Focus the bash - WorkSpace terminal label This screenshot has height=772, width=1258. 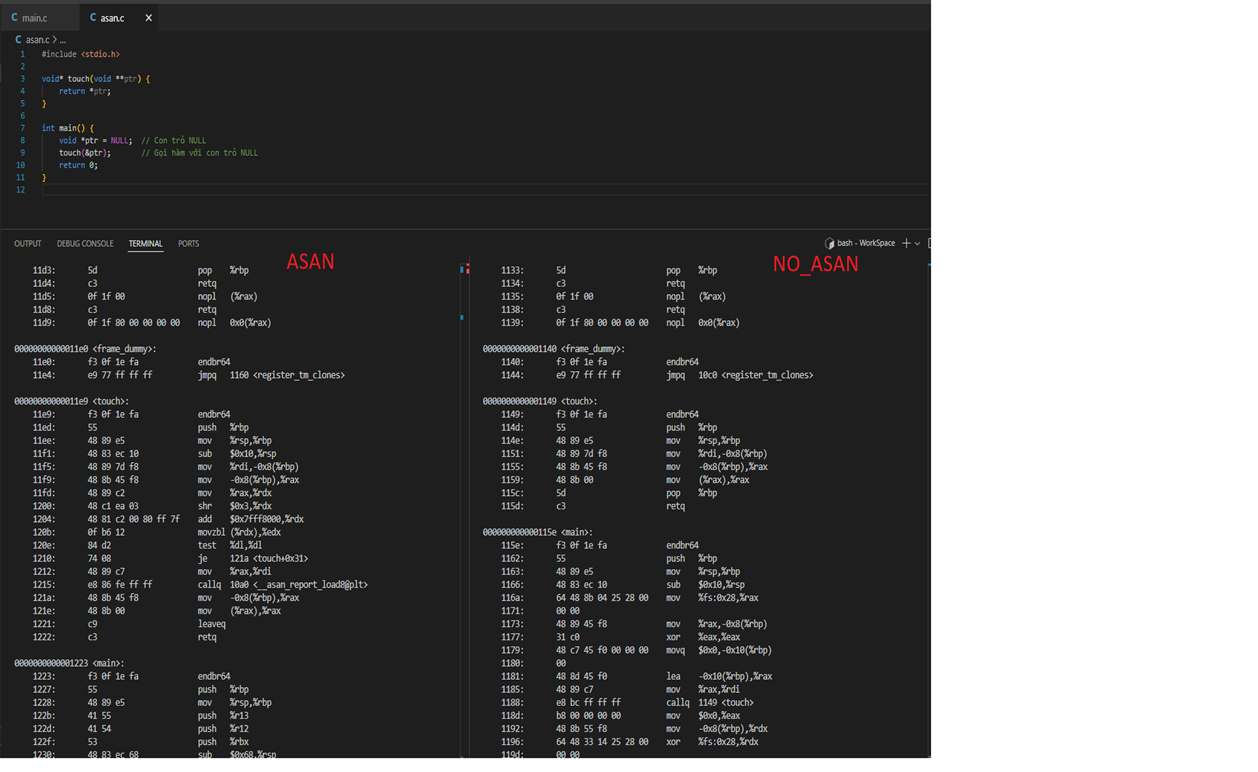click(x=866, y=244)
